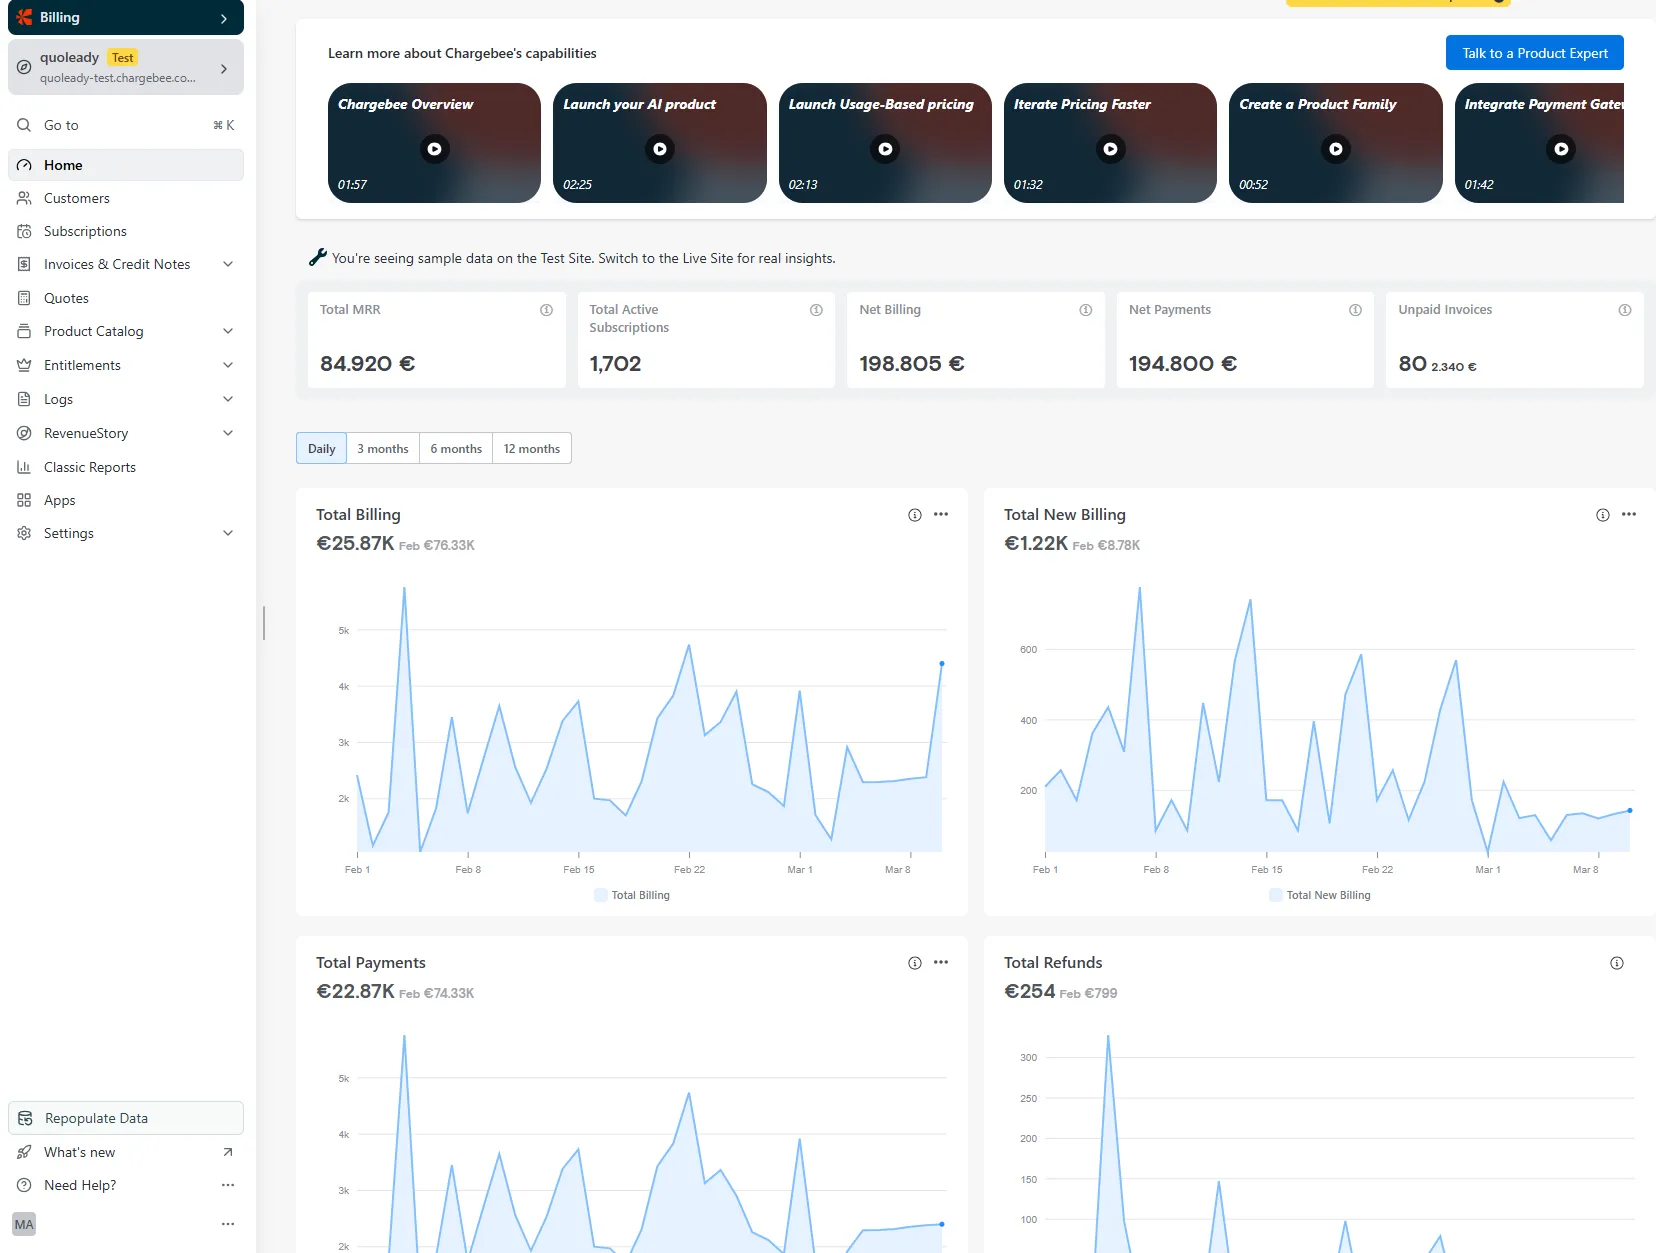Toggle Total New Billing legend series

click(1320, 895)
